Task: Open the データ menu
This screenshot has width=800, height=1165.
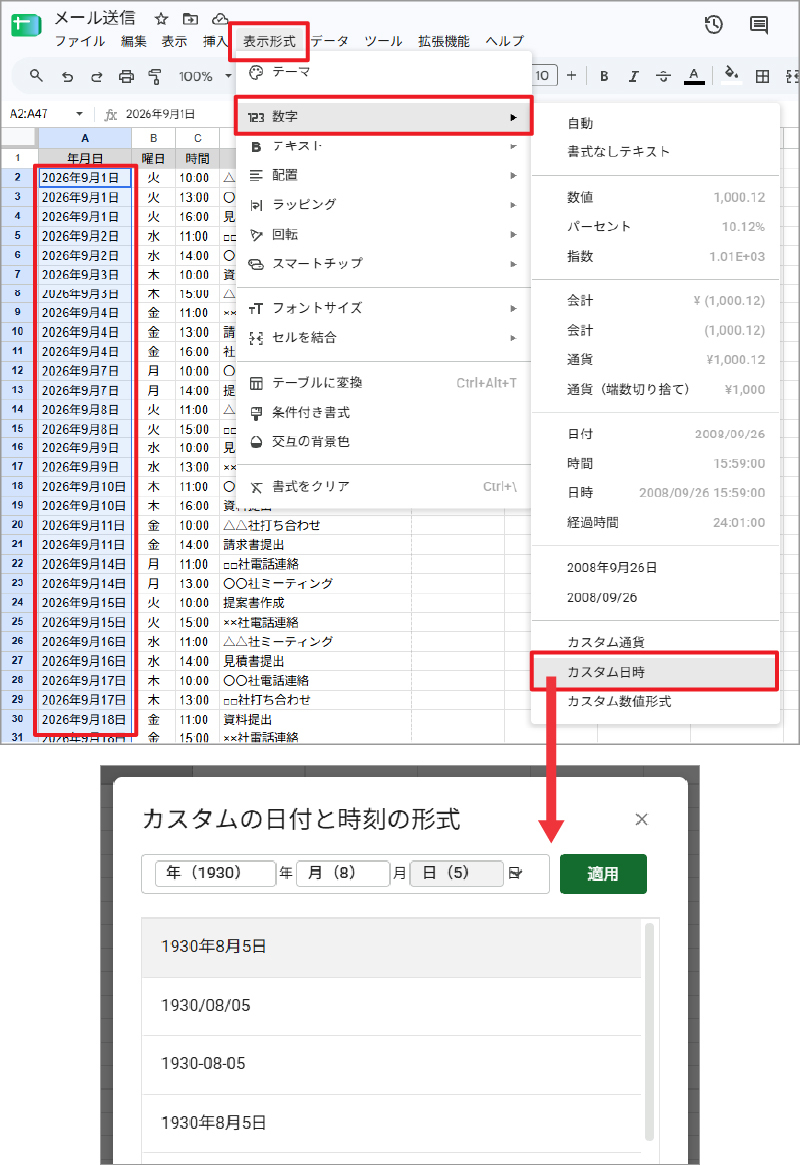Action: click(x=330, y=41)
